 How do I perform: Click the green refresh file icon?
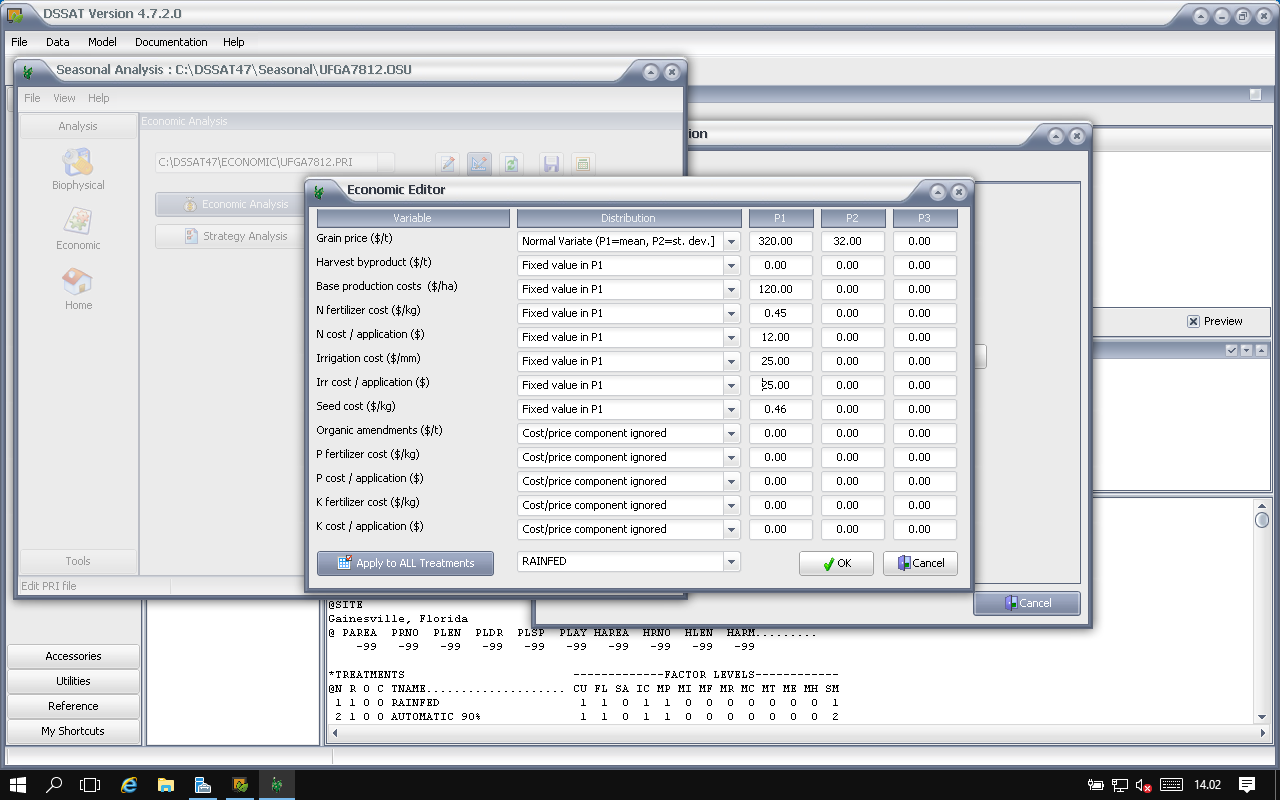pyautogui.click(x=511, y=164)
